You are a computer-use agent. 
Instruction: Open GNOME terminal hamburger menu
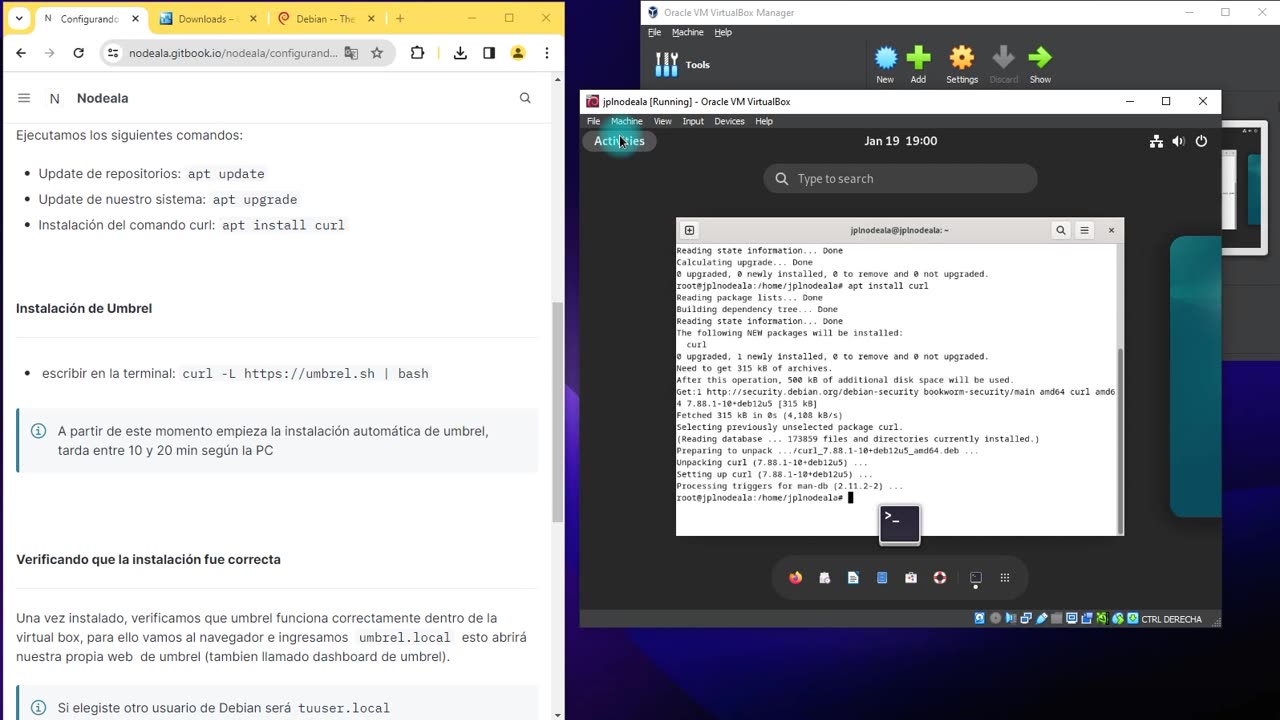click(x=1084, y=230)
